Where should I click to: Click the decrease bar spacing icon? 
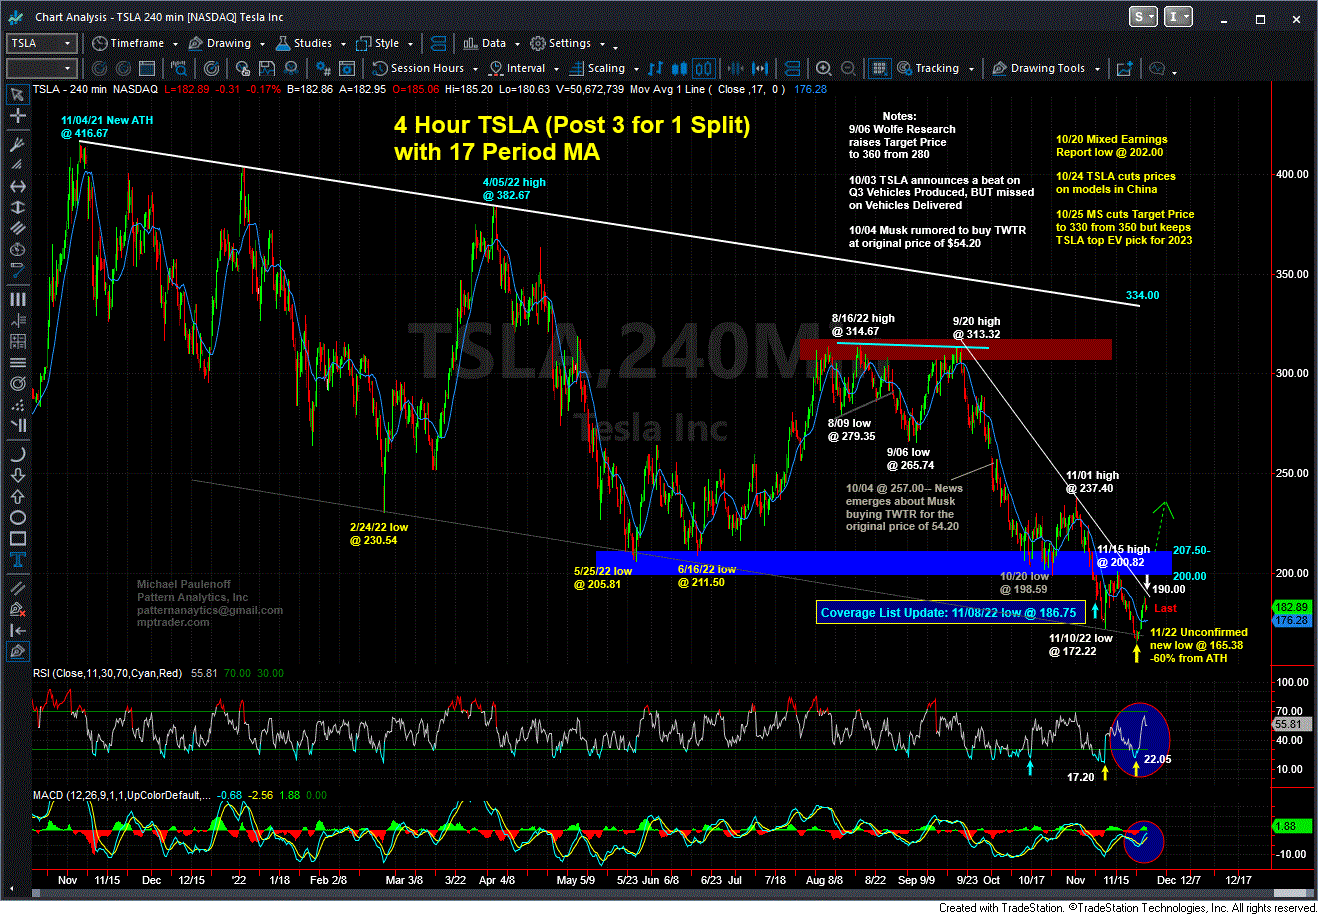pos(738,68)
